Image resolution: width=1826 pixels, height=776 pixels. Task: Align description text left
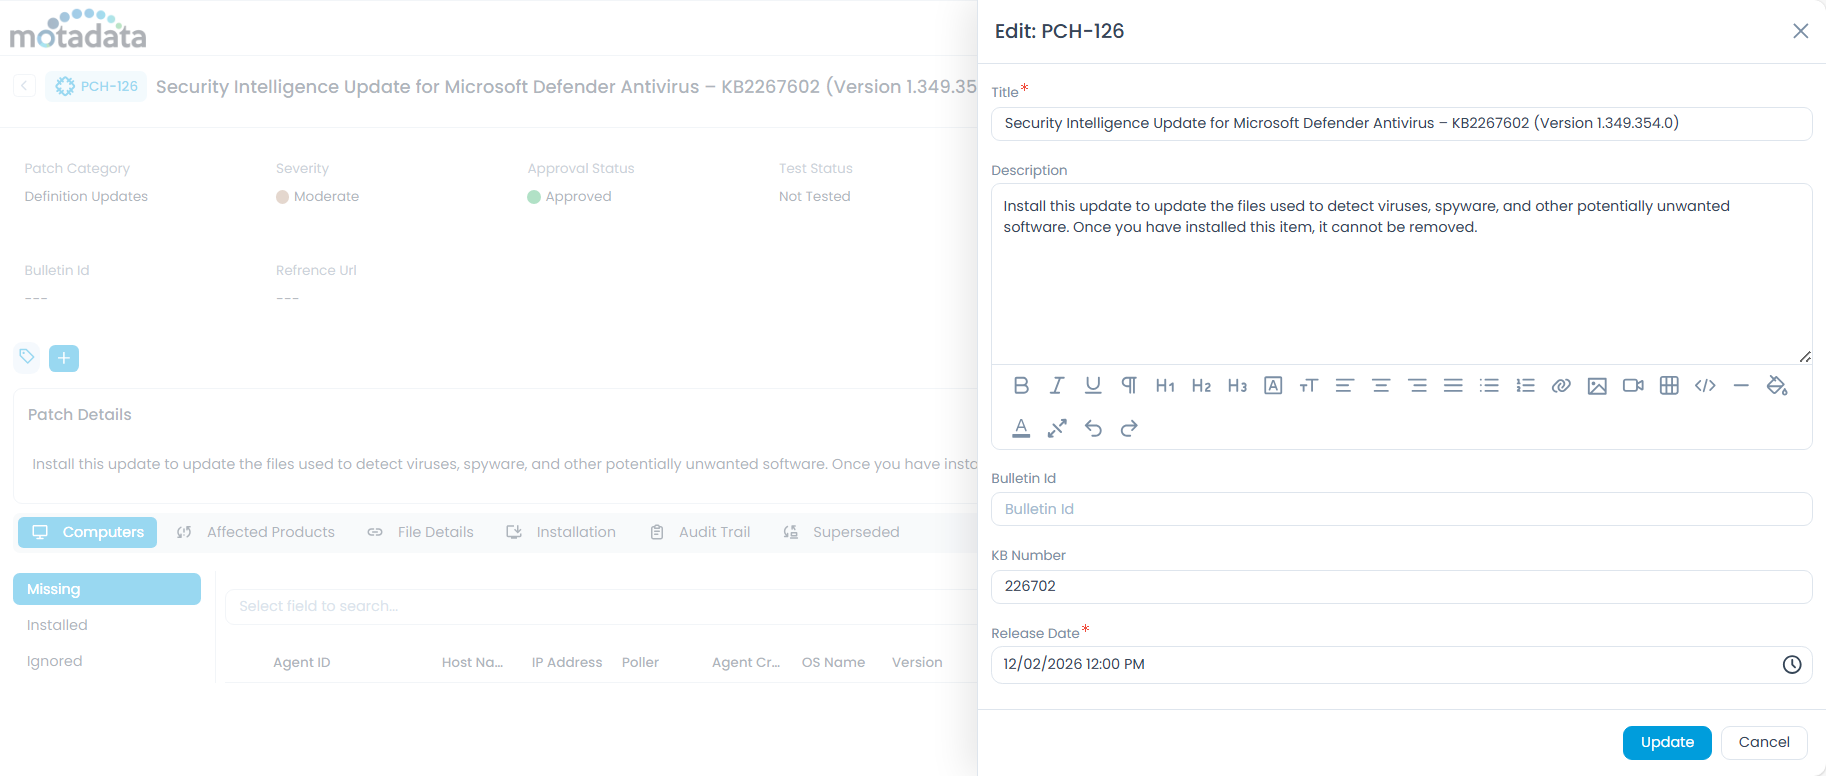pyautogui.click(x=1345, y=386)
